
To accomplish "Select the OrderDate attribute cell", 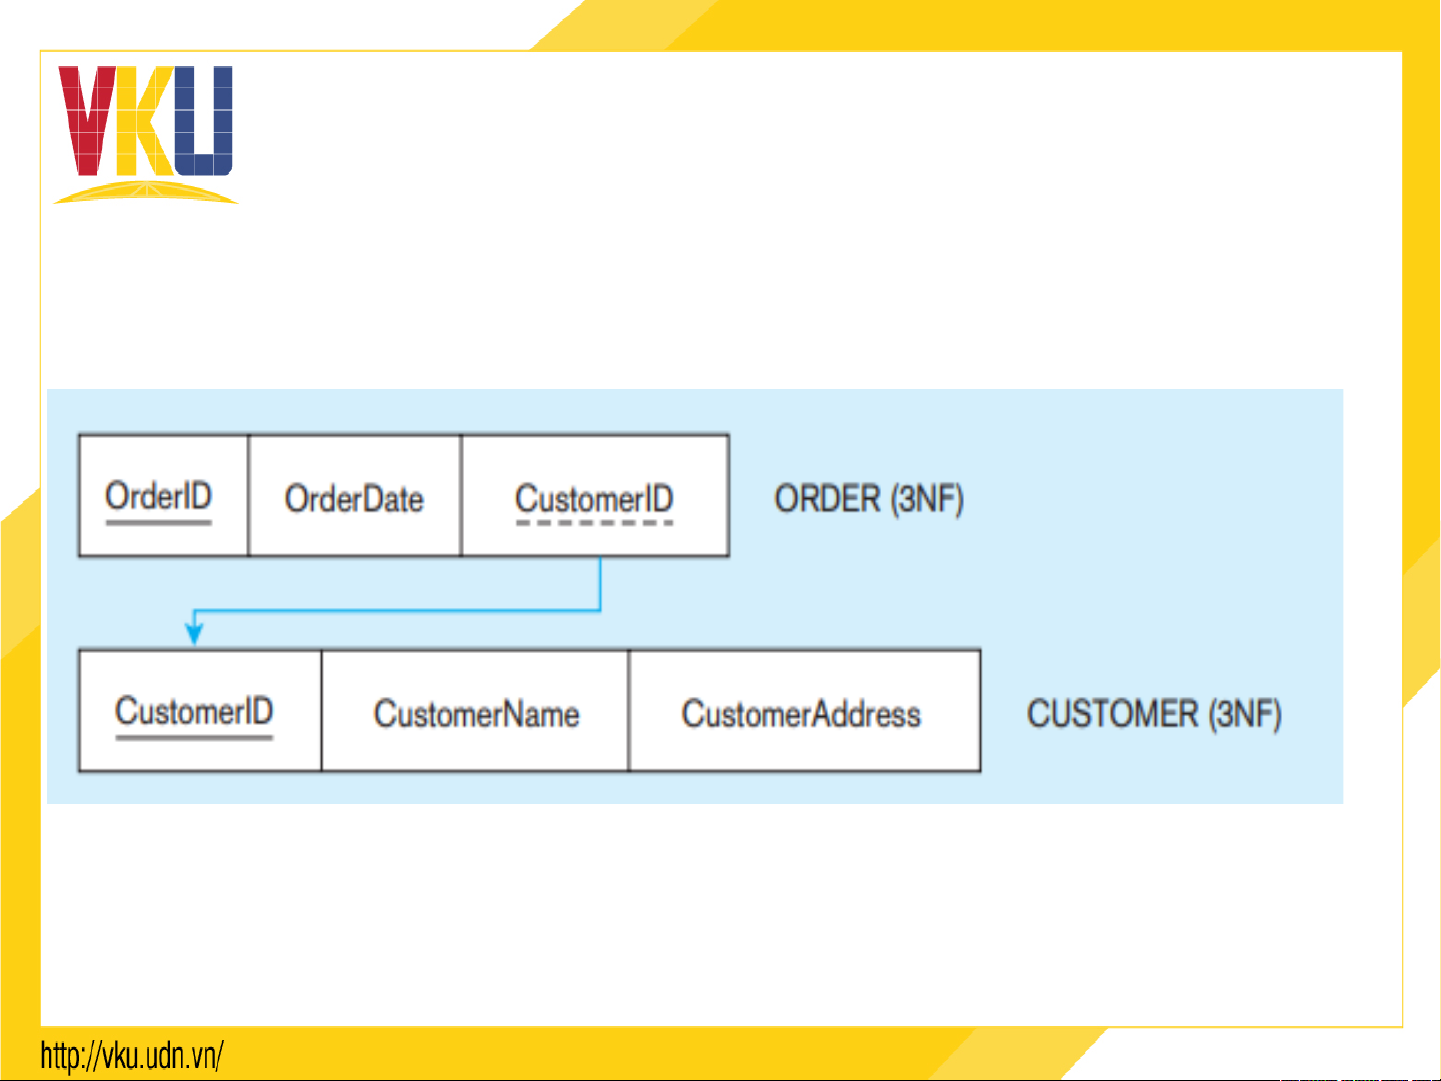I will (x=354, y=497).
